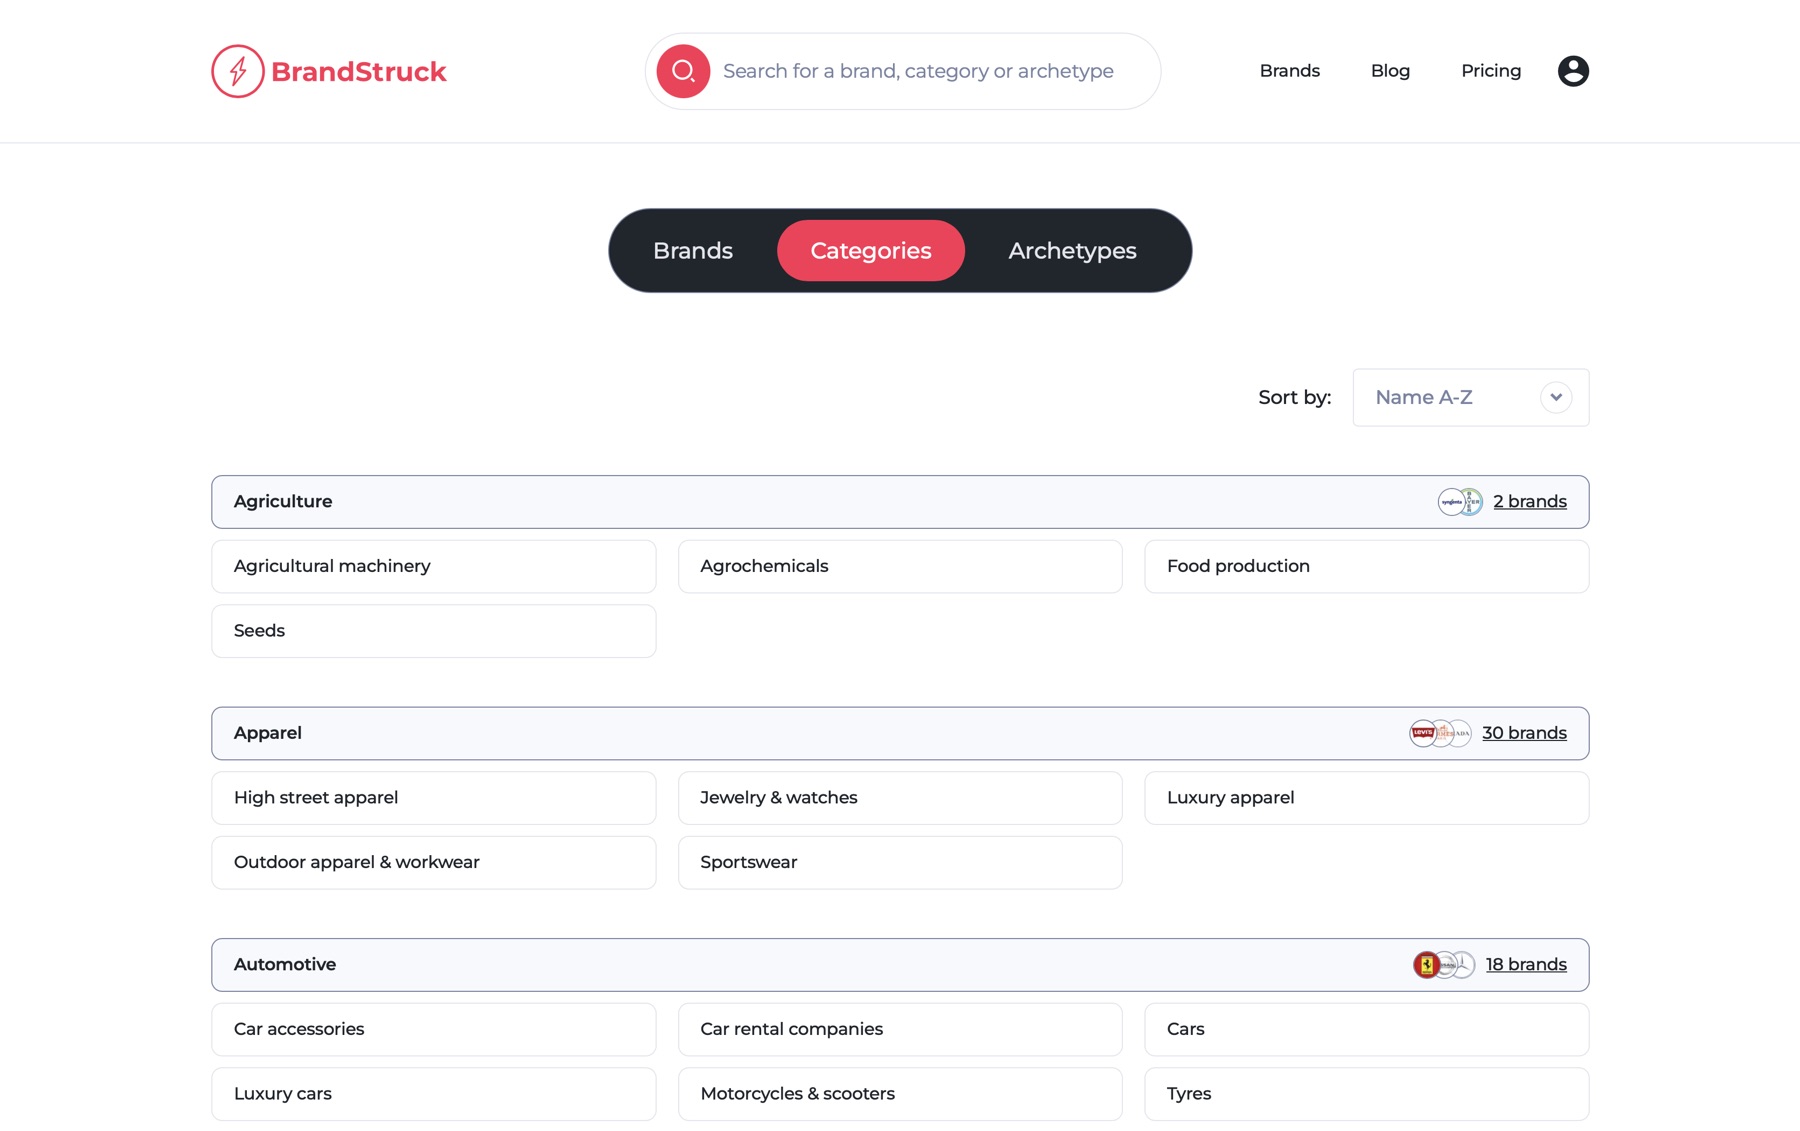1800x1131 pixels.
Task: Click the red search magnifier icon
Action: [683, 71]
